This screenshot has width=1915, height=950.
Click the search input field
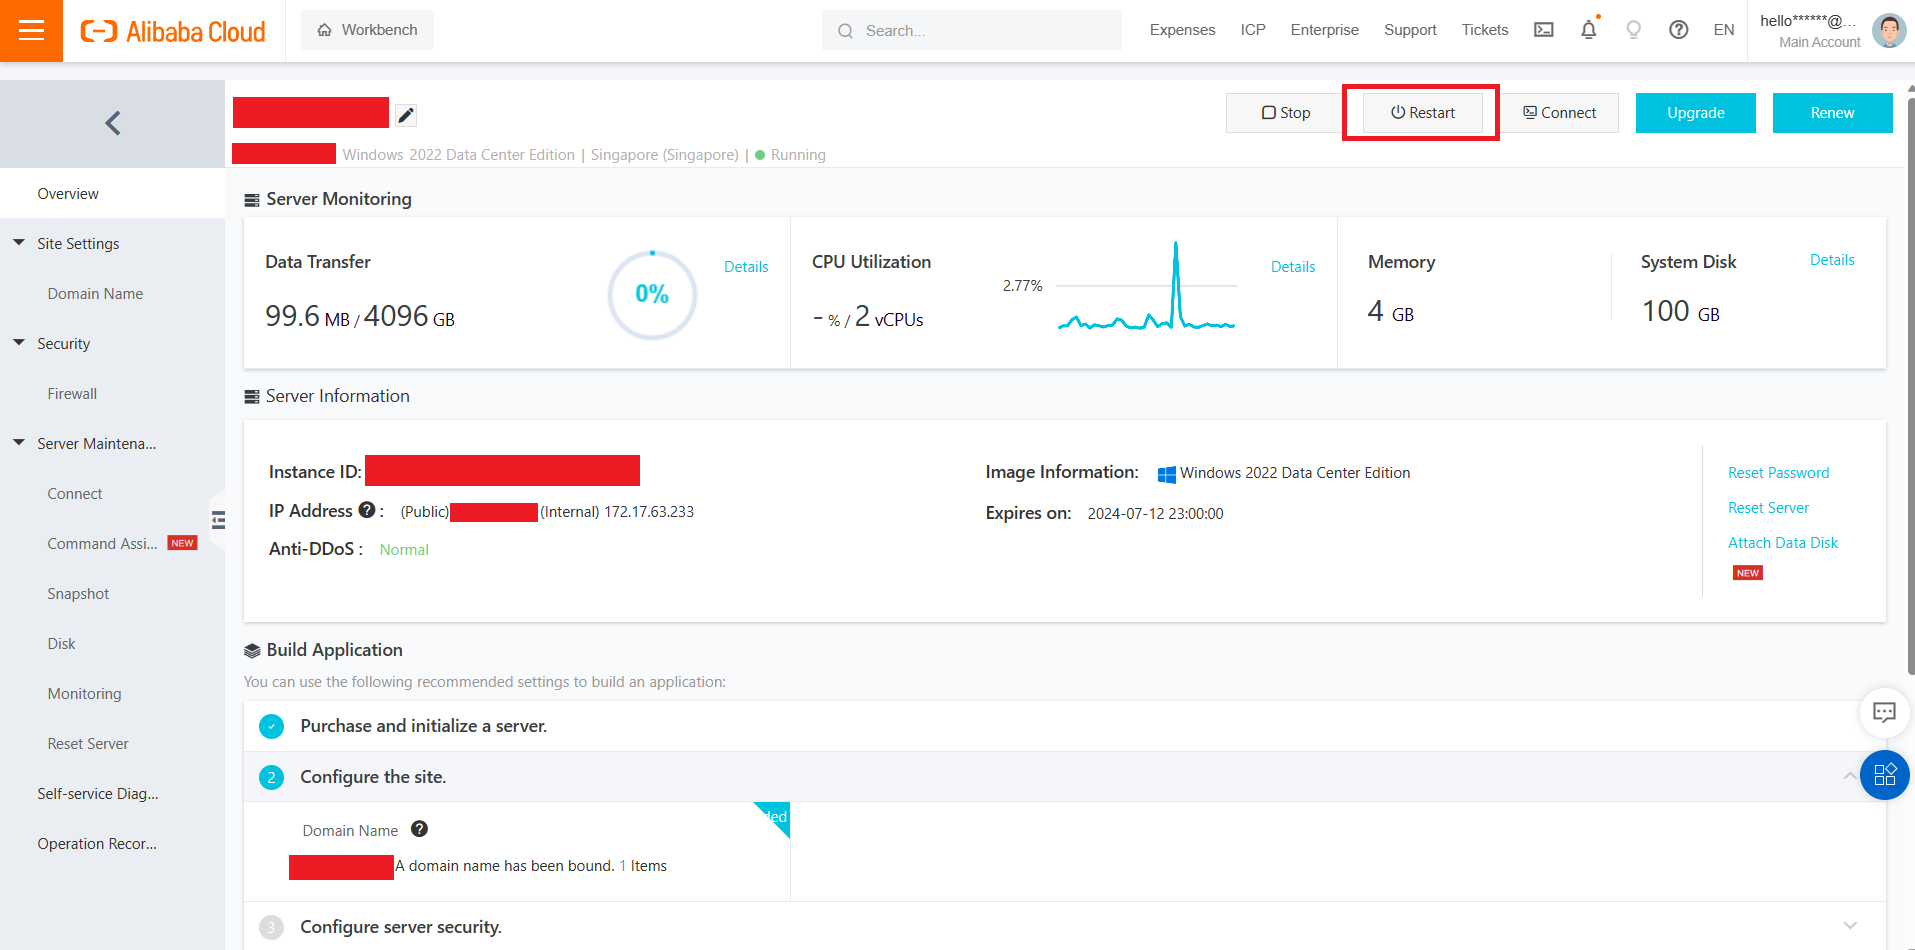pyautogui.click(x=971, y=31)
